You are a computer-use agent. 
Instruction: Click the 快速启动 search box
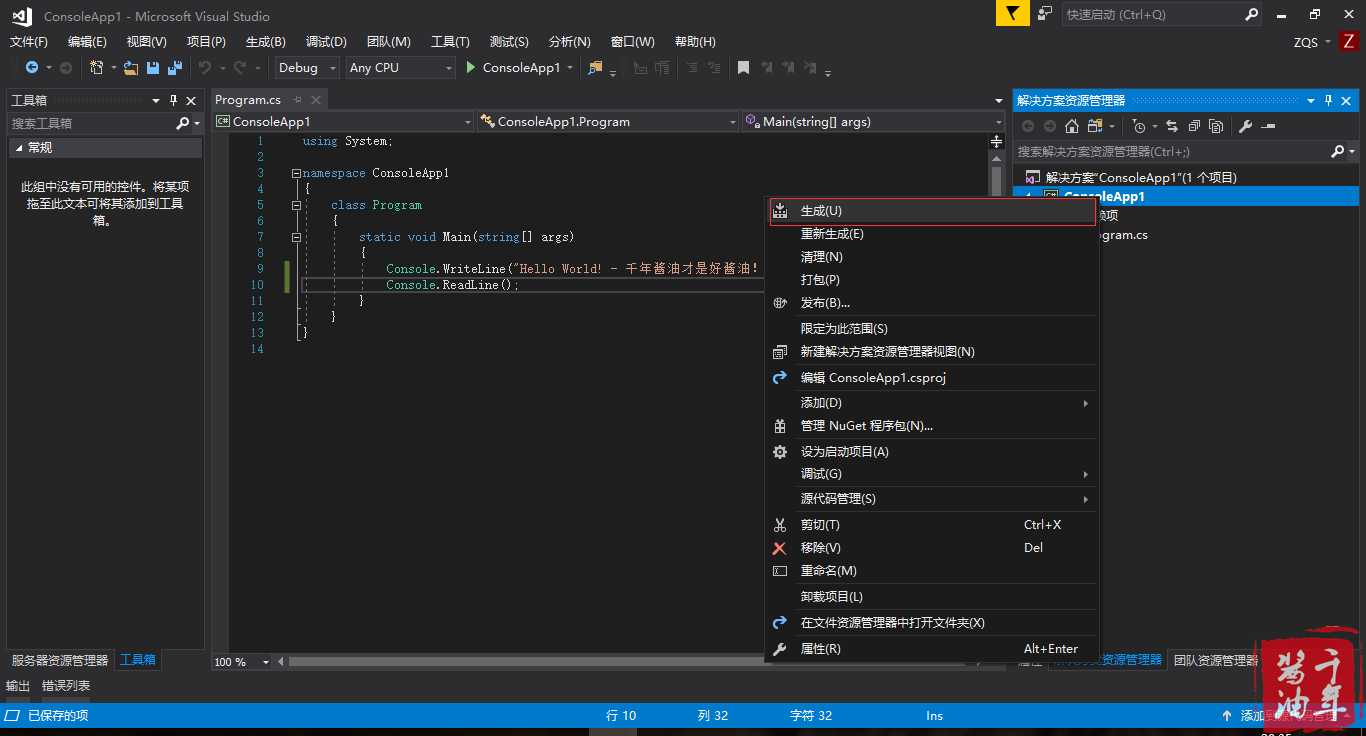pos(1150,15)
